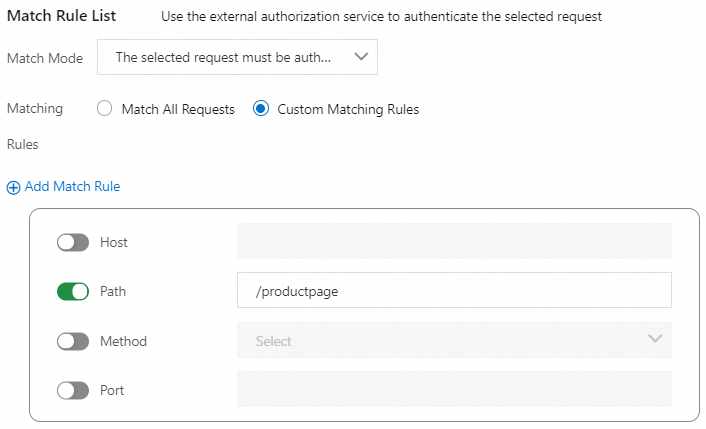Click the plus icon beside Add Match Rule
Image resolution: width=706 pixels, height=429 pixels.
[x=14, y=187]
